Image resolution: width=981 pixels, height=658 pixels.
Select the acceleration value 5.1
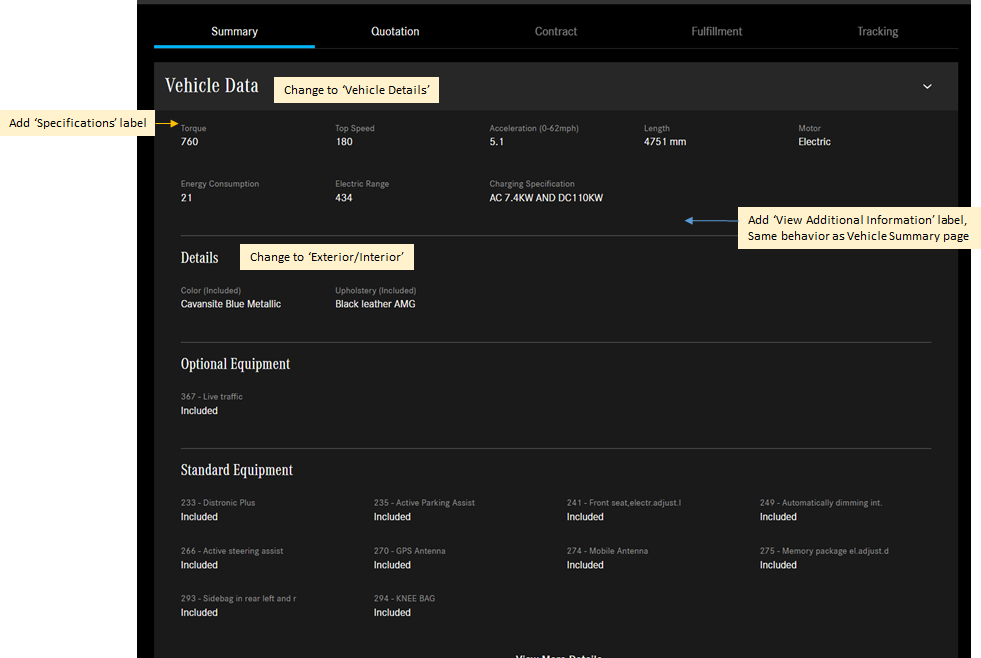click(x=497, y=142)
